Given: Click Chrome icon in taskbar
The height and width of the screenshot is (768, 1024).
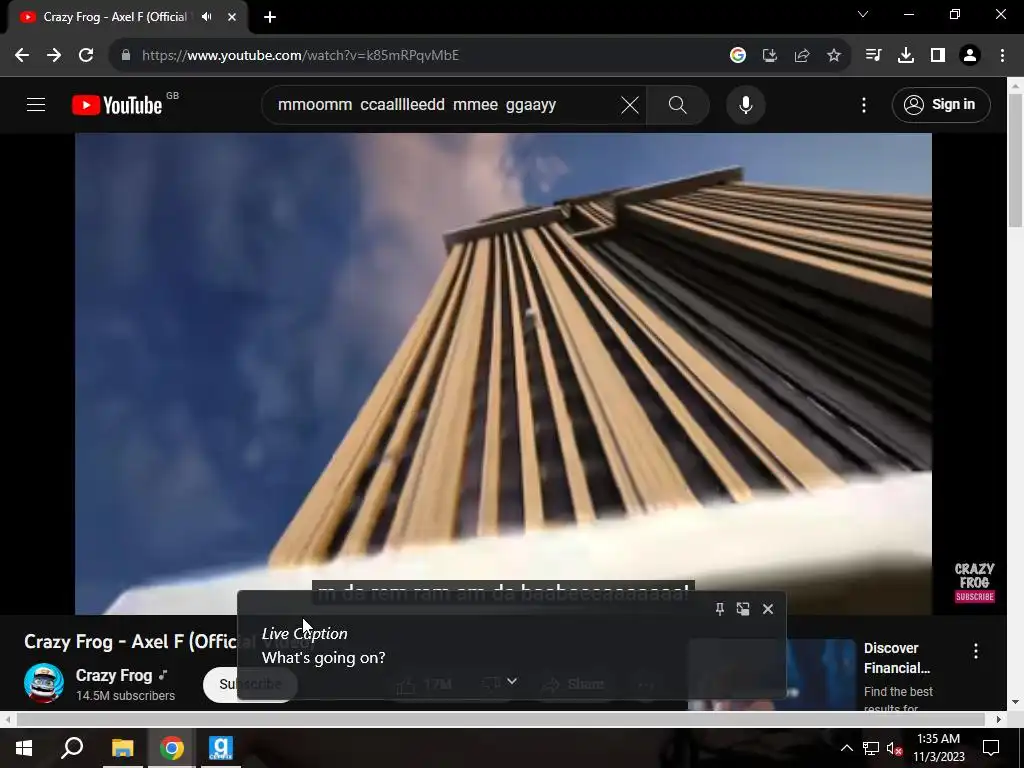Looking at the screenshot, I should tap(172, 748).
